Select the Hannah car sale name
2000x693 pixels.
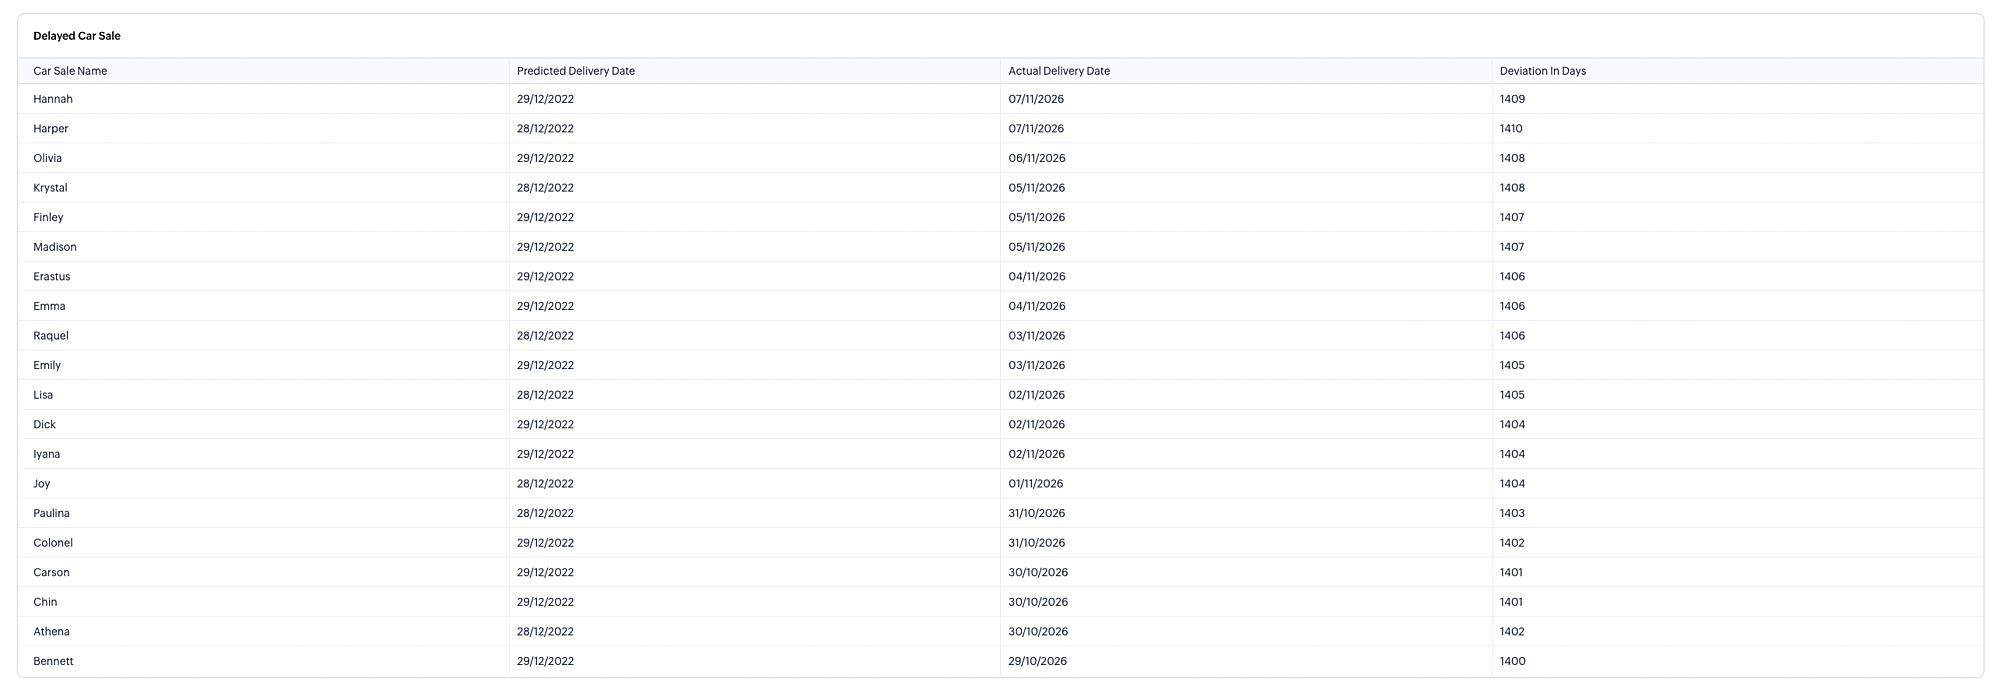click(53, 99)
